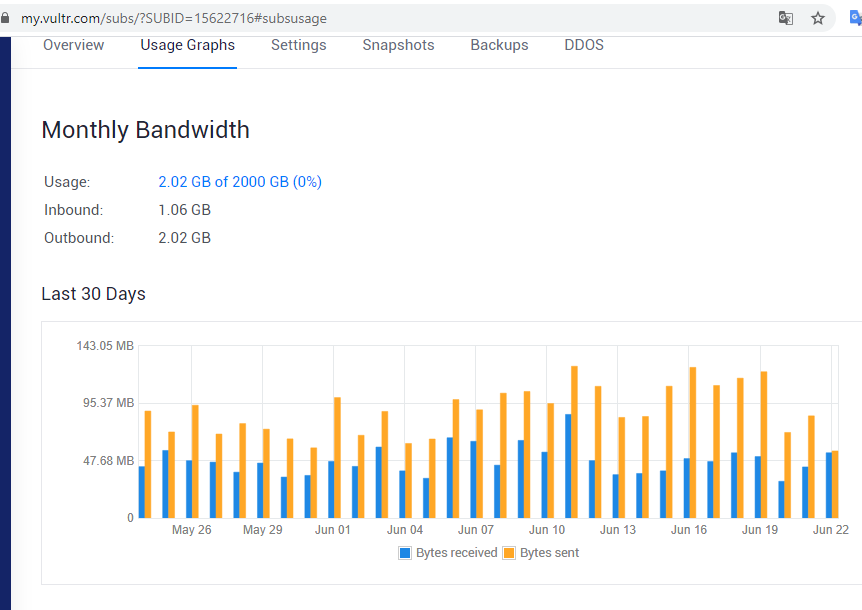Select the Usage Graphs tab
Viewport: 862px width, 610px height.
click(187, 45)
